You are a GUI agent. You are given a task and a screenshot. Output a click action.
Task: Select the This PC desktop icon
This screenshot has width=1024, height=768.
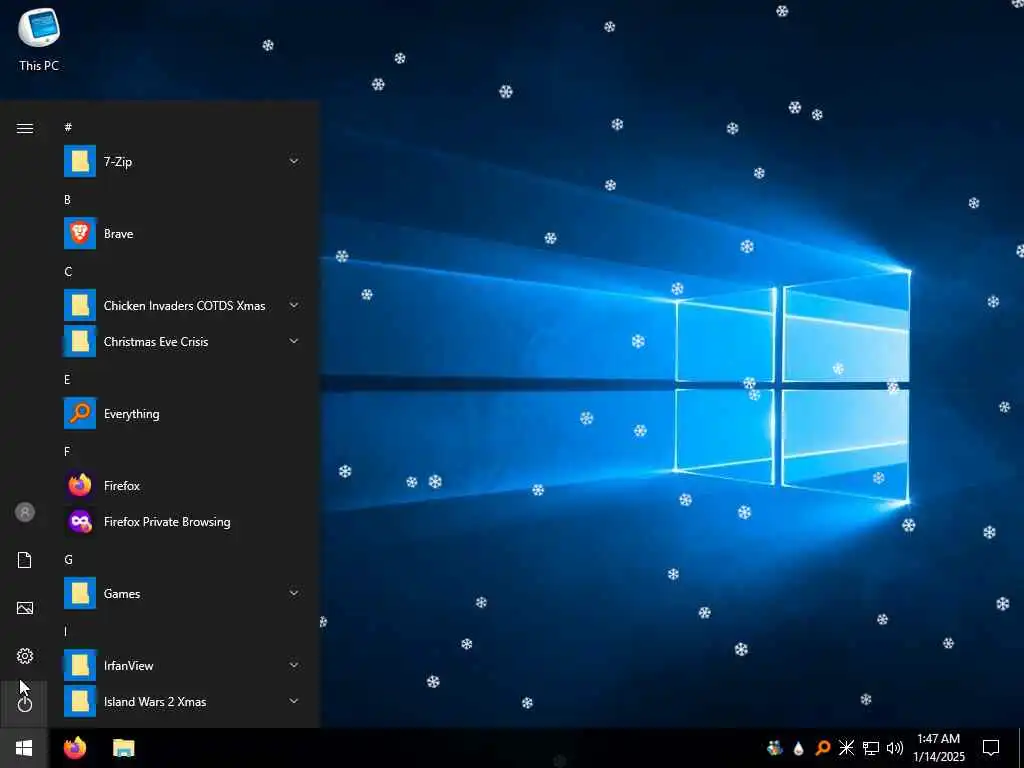tap(39, 39)
